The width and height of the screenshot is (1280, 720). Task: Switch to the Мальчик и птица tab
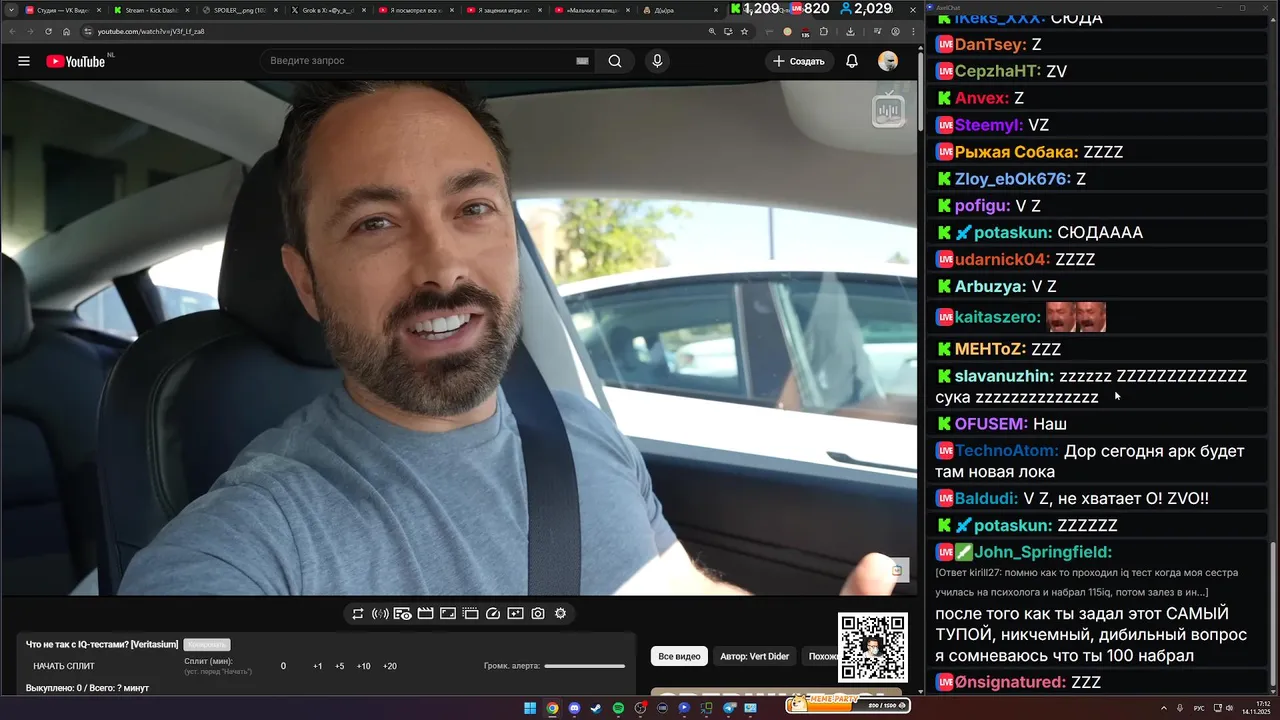(x=590, y=10)
